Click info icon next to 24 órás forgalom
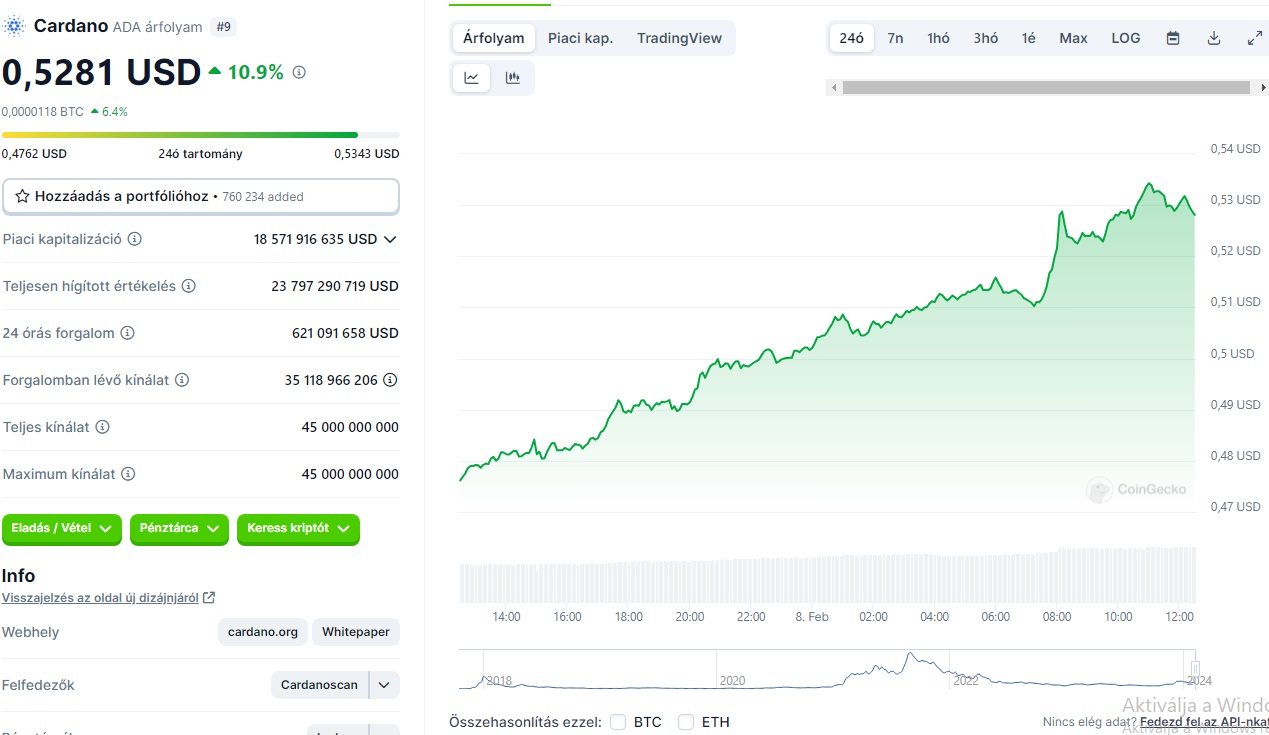 click(128, 333)
